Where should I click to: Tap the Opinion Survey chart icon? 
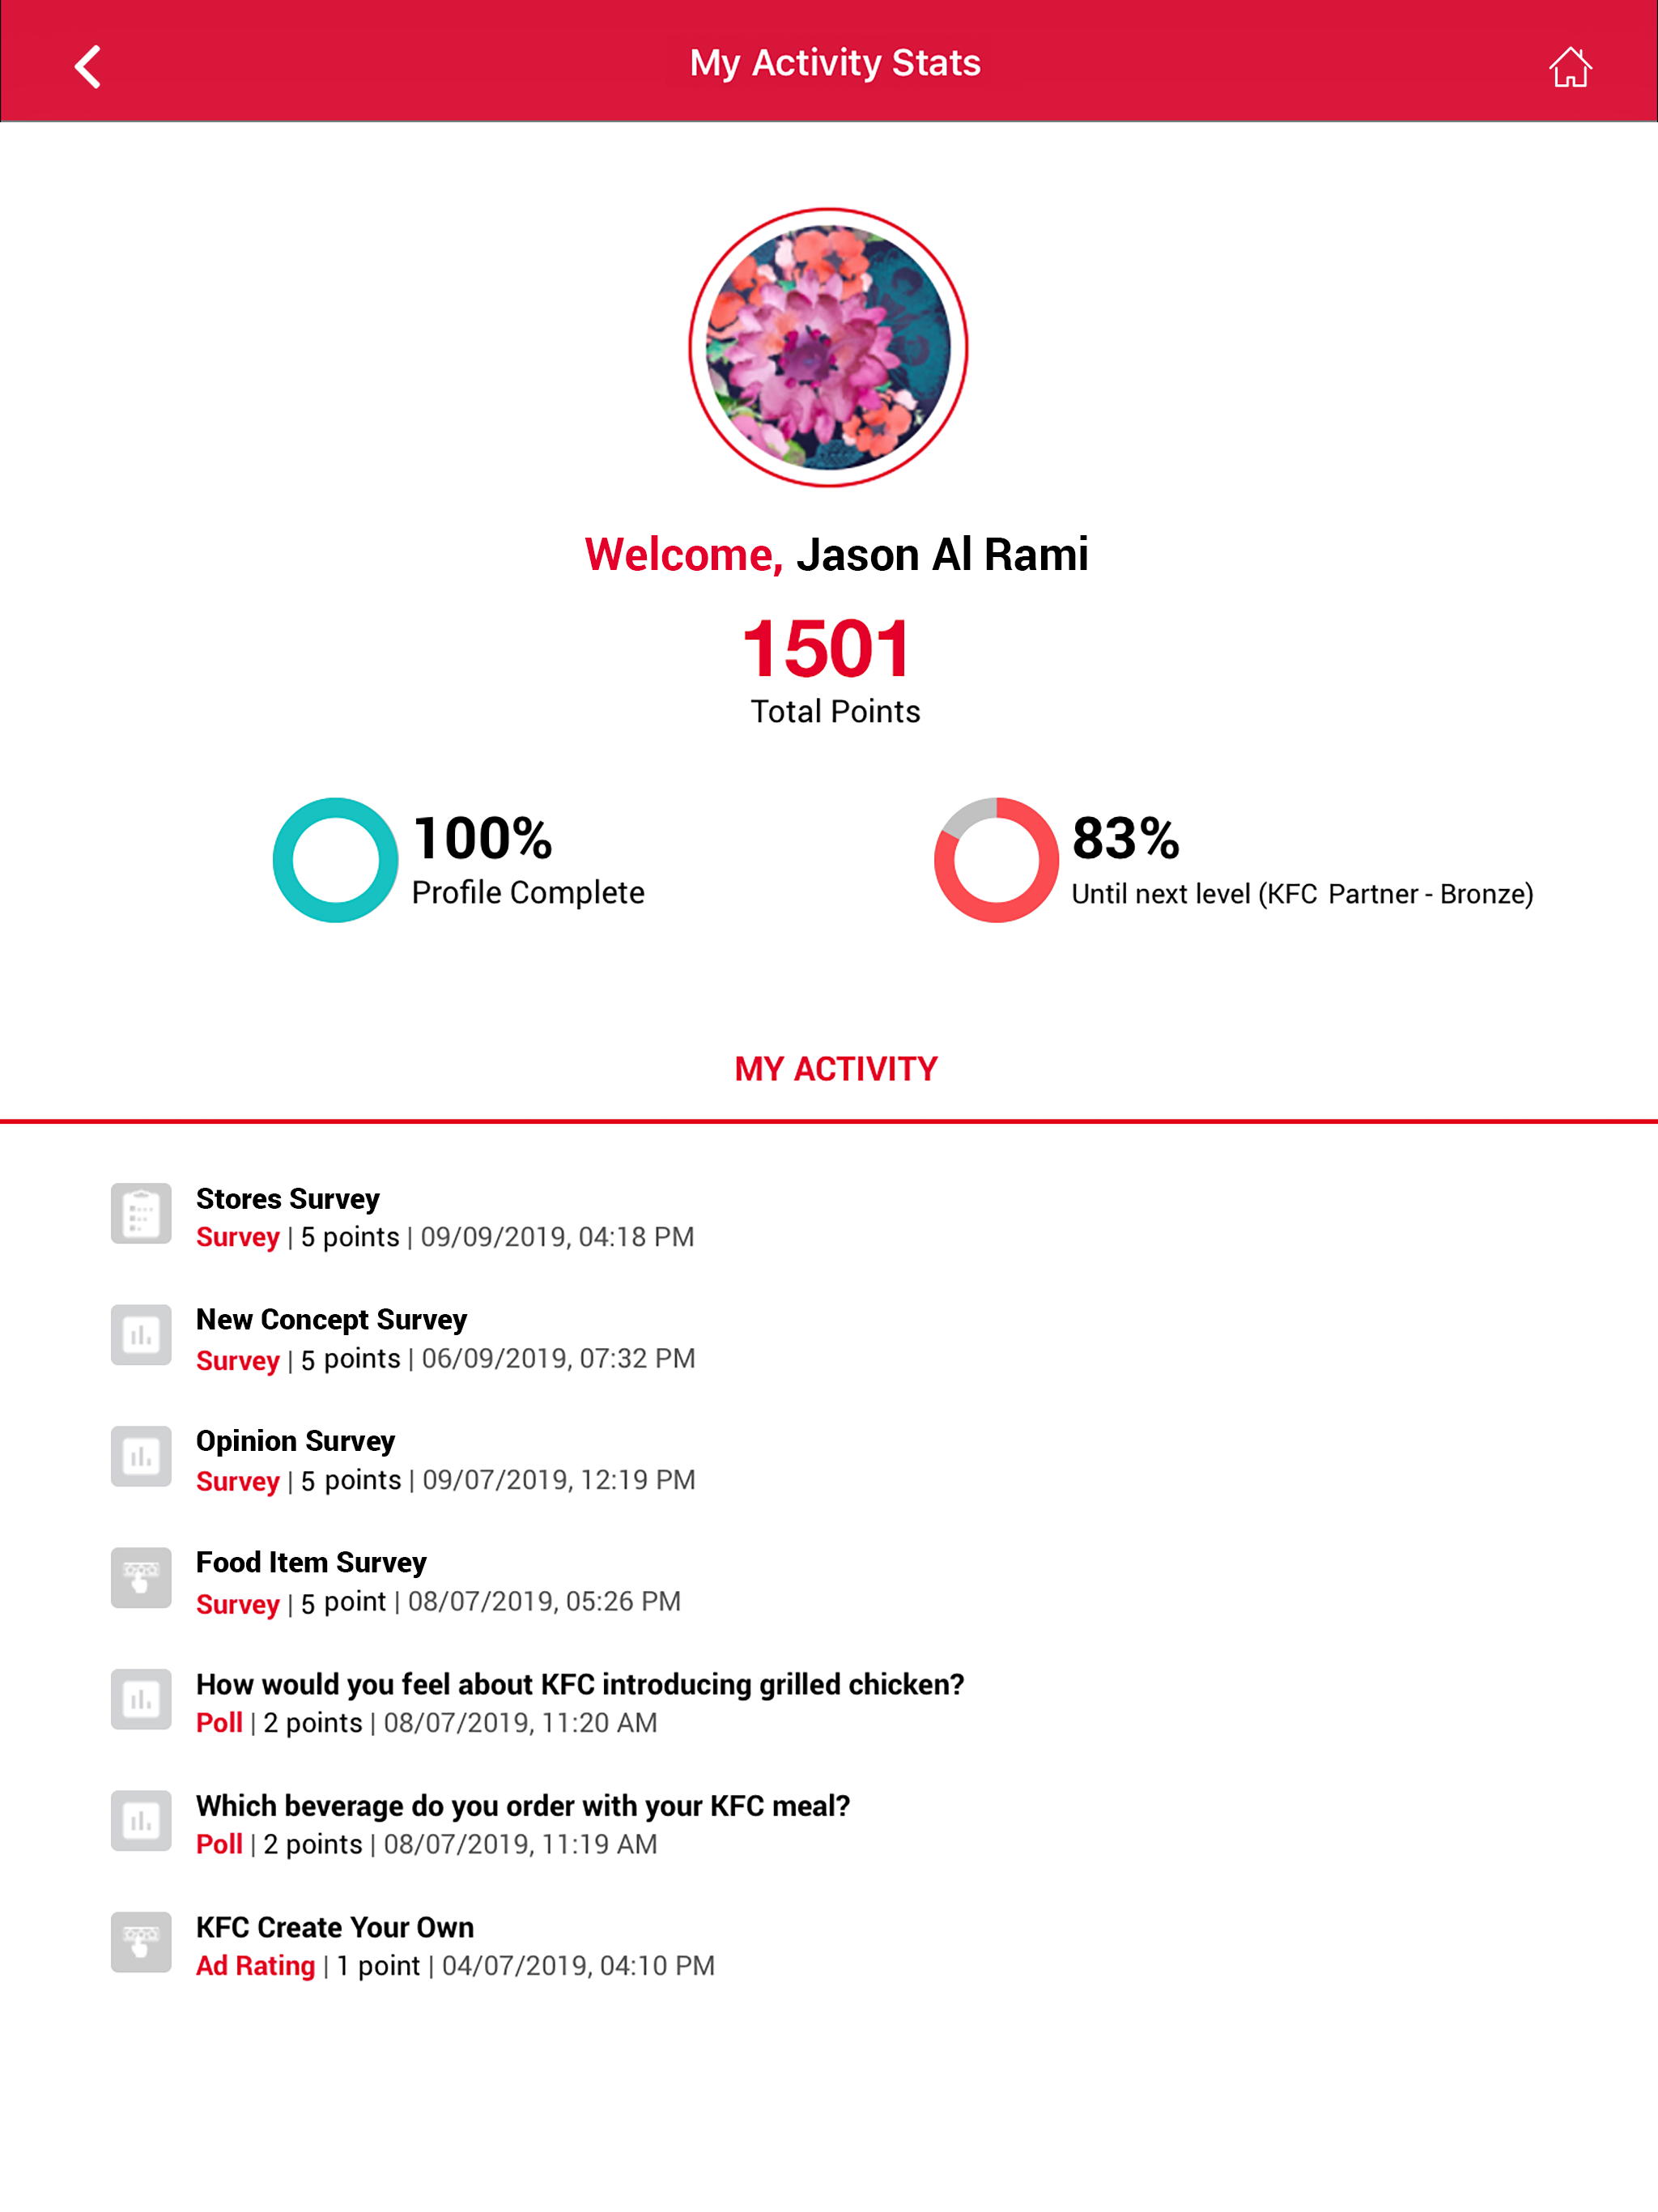pos(141,1456)
